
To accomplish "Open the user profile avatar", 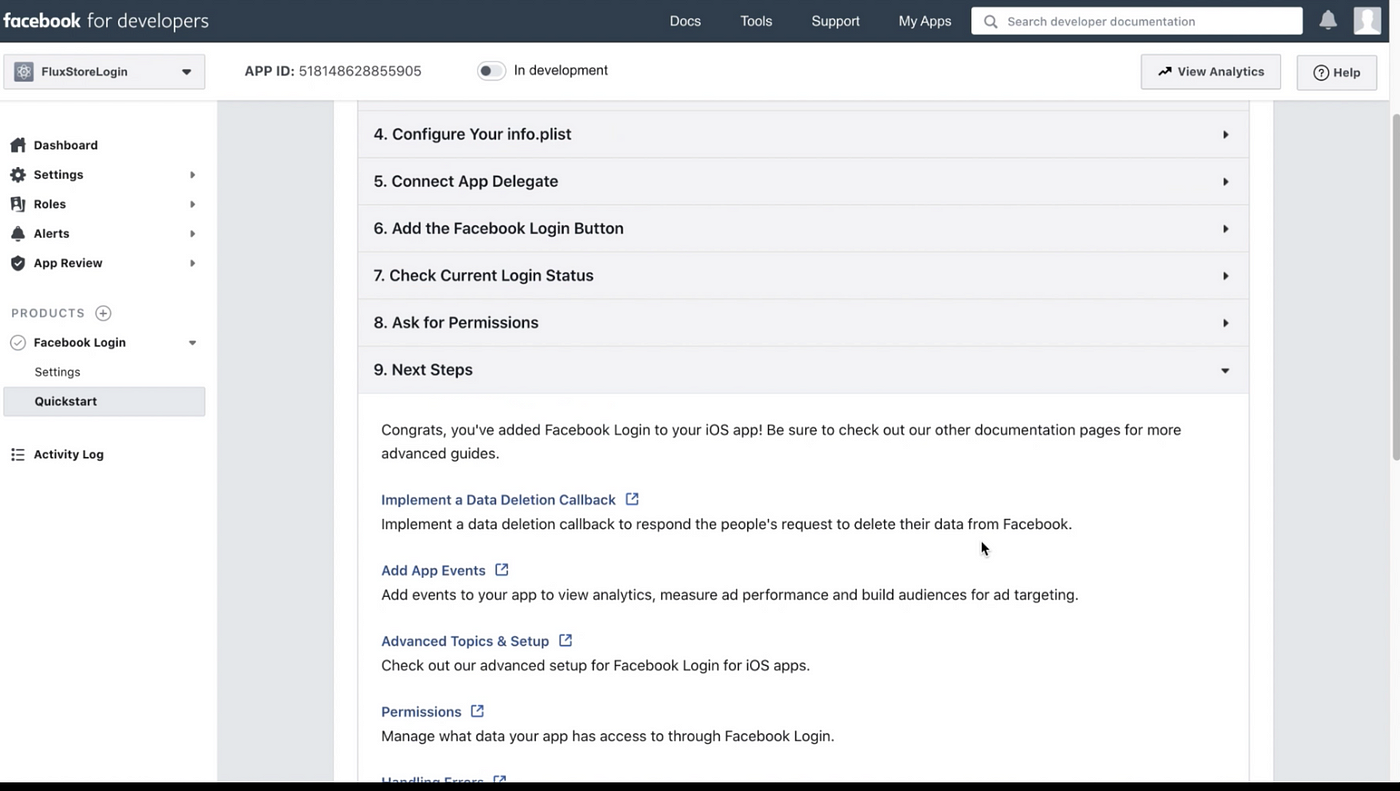I will point(1367,20).
